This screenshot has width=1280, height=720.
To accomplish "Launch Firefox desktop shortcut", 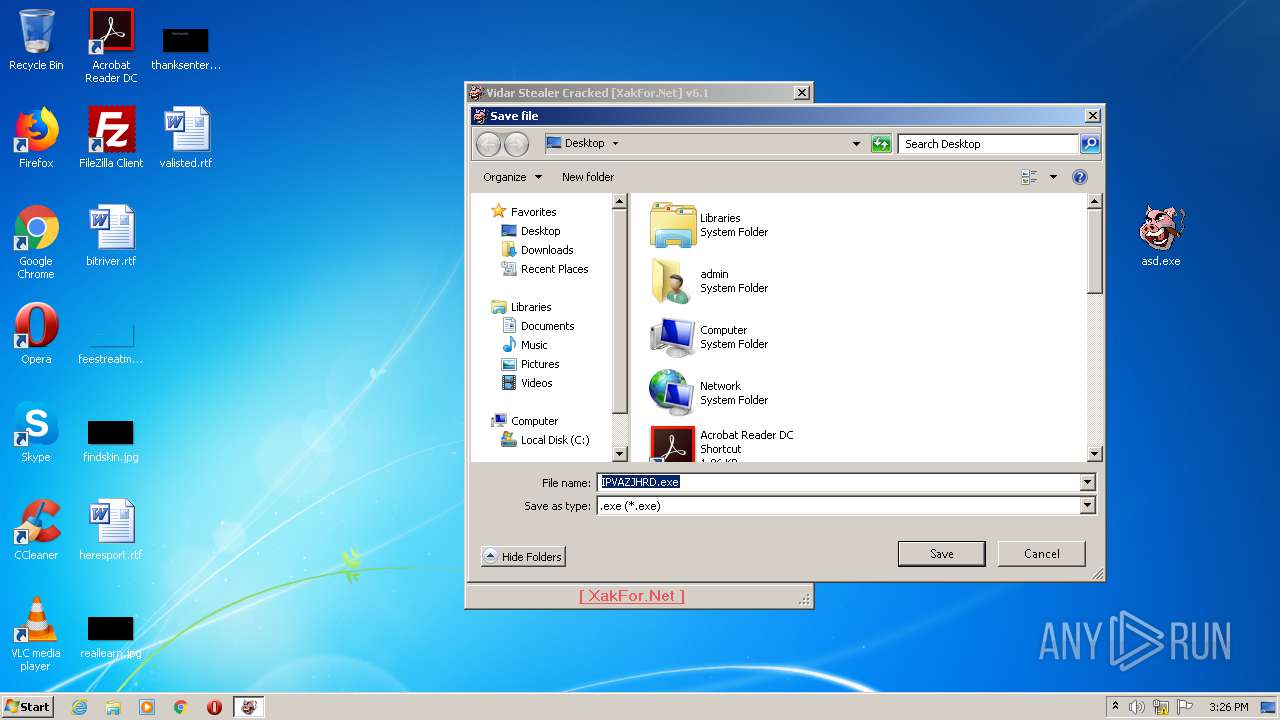I will [36, 138].
